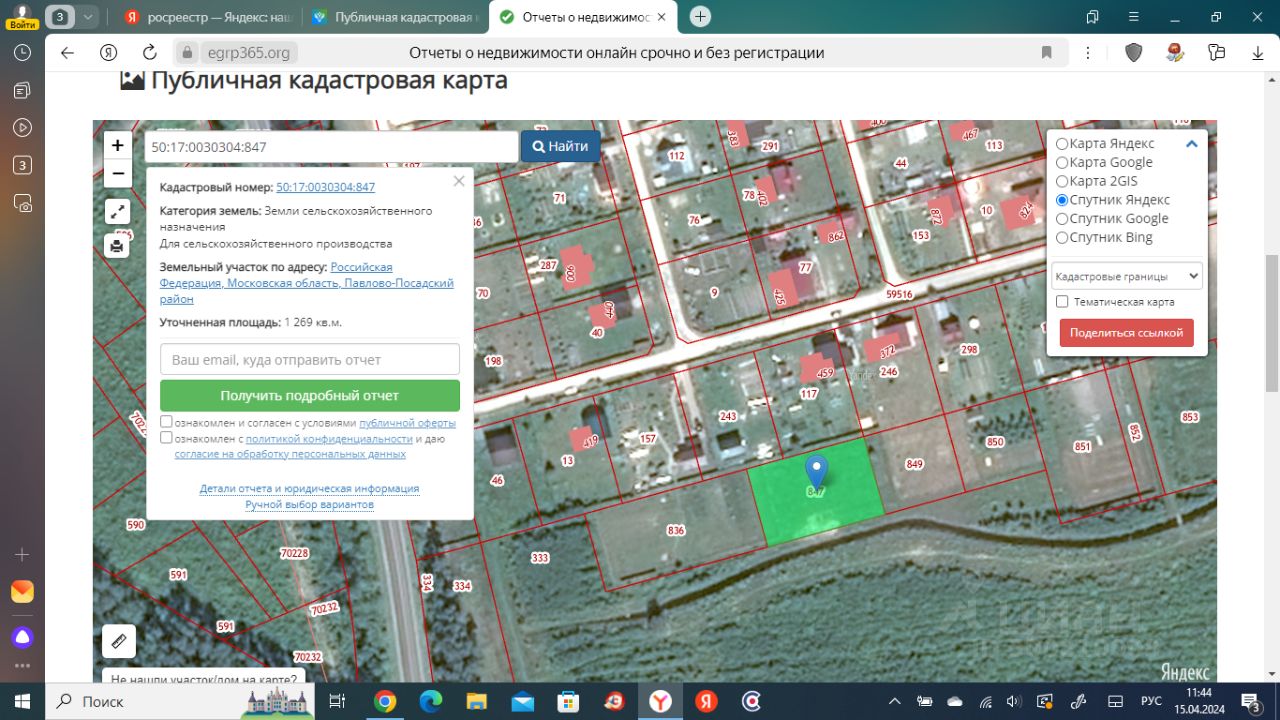This screenshot has height=720, width=1280.
Task: Click Получить подробный отчет button
Action: pyautogui.click(x=310, y=396)
